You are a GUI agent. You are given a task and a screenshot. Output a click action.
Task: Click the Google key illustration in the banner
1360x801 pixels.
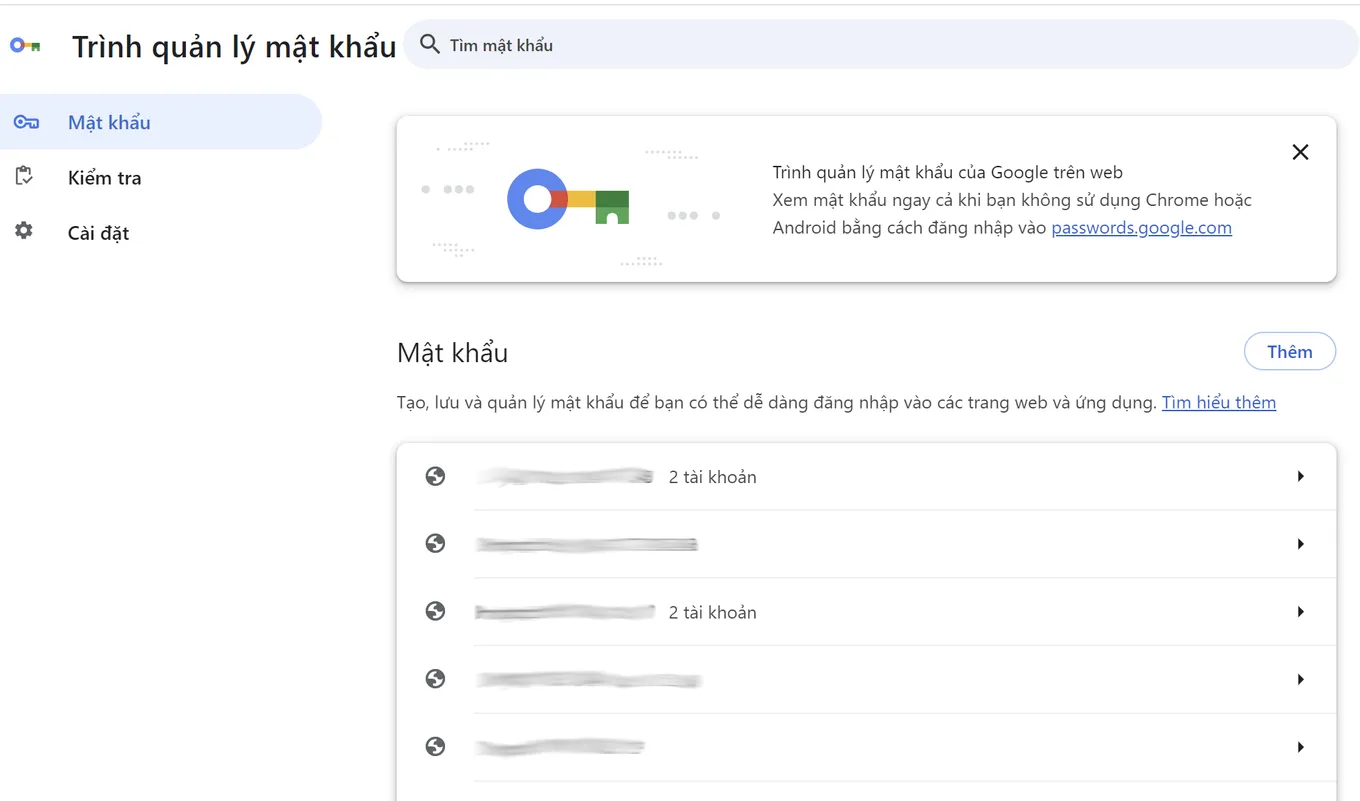point(568,200)
